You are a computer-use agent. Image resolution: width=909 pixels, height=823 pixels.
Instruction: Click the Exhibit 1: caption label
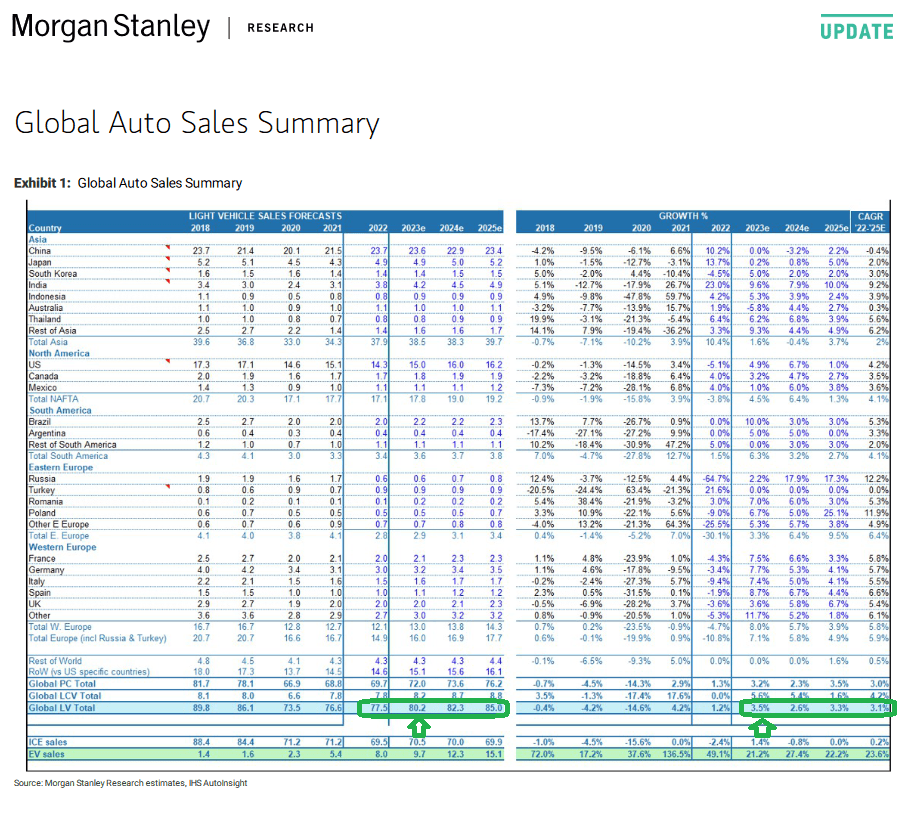(x=42, y=183)
